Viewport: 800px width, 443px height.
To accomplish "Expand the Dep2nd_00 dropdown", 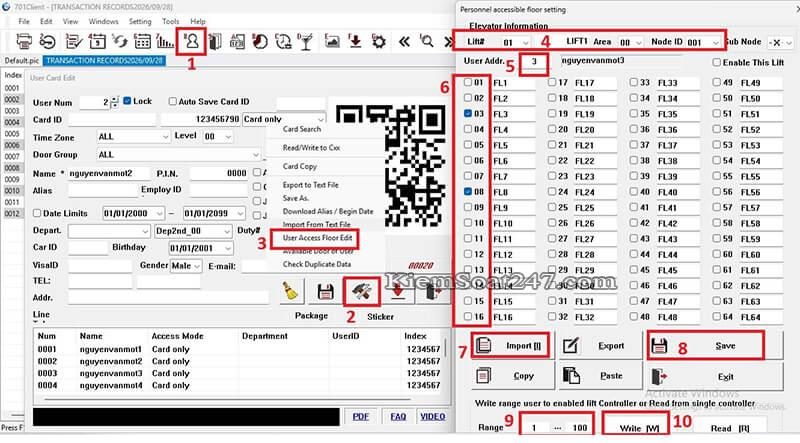I will pyautogui.click(x=227, y=231).
